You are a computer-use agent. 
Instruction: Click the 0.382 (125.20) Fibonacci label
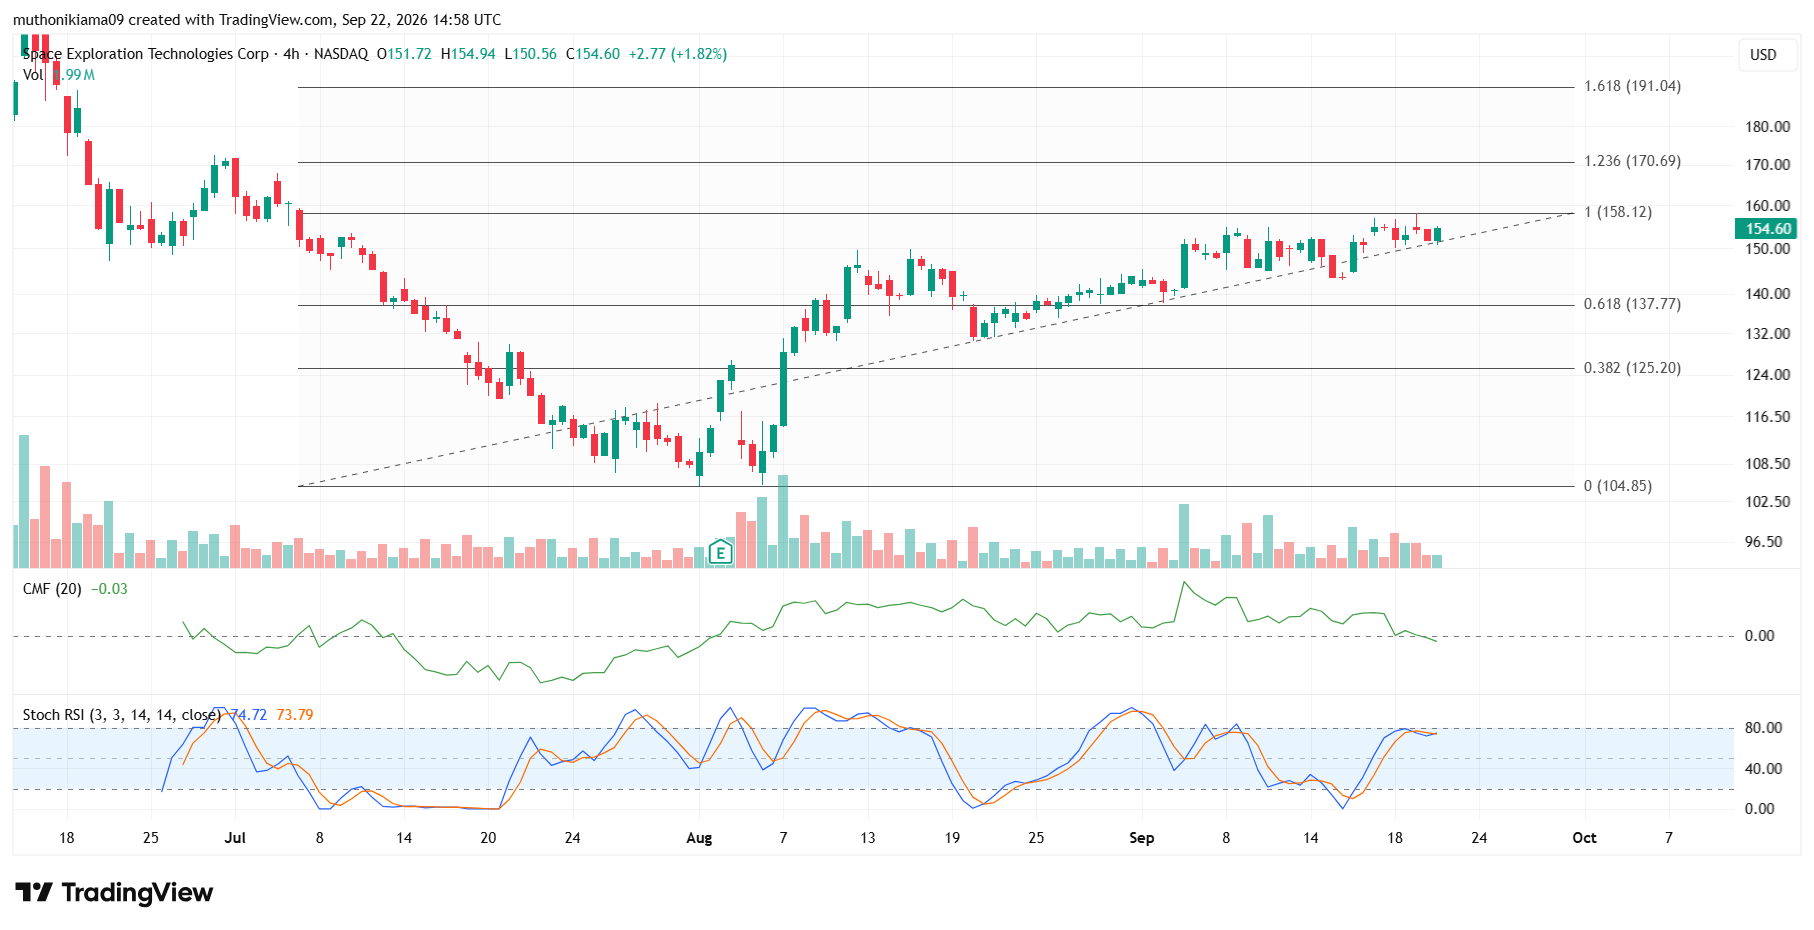[1632, 368]
